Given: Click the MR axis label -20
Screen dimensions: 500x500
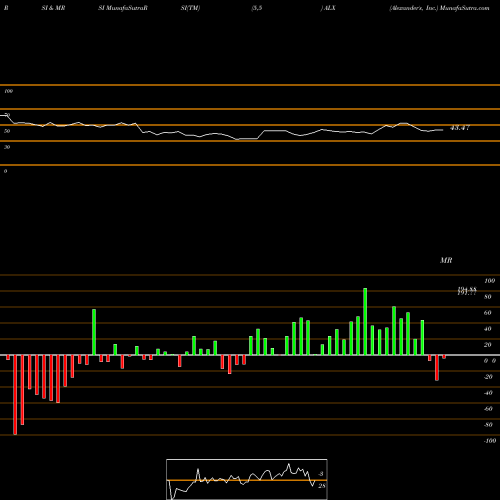Looking at the screenshot, I should pos(488,377).
